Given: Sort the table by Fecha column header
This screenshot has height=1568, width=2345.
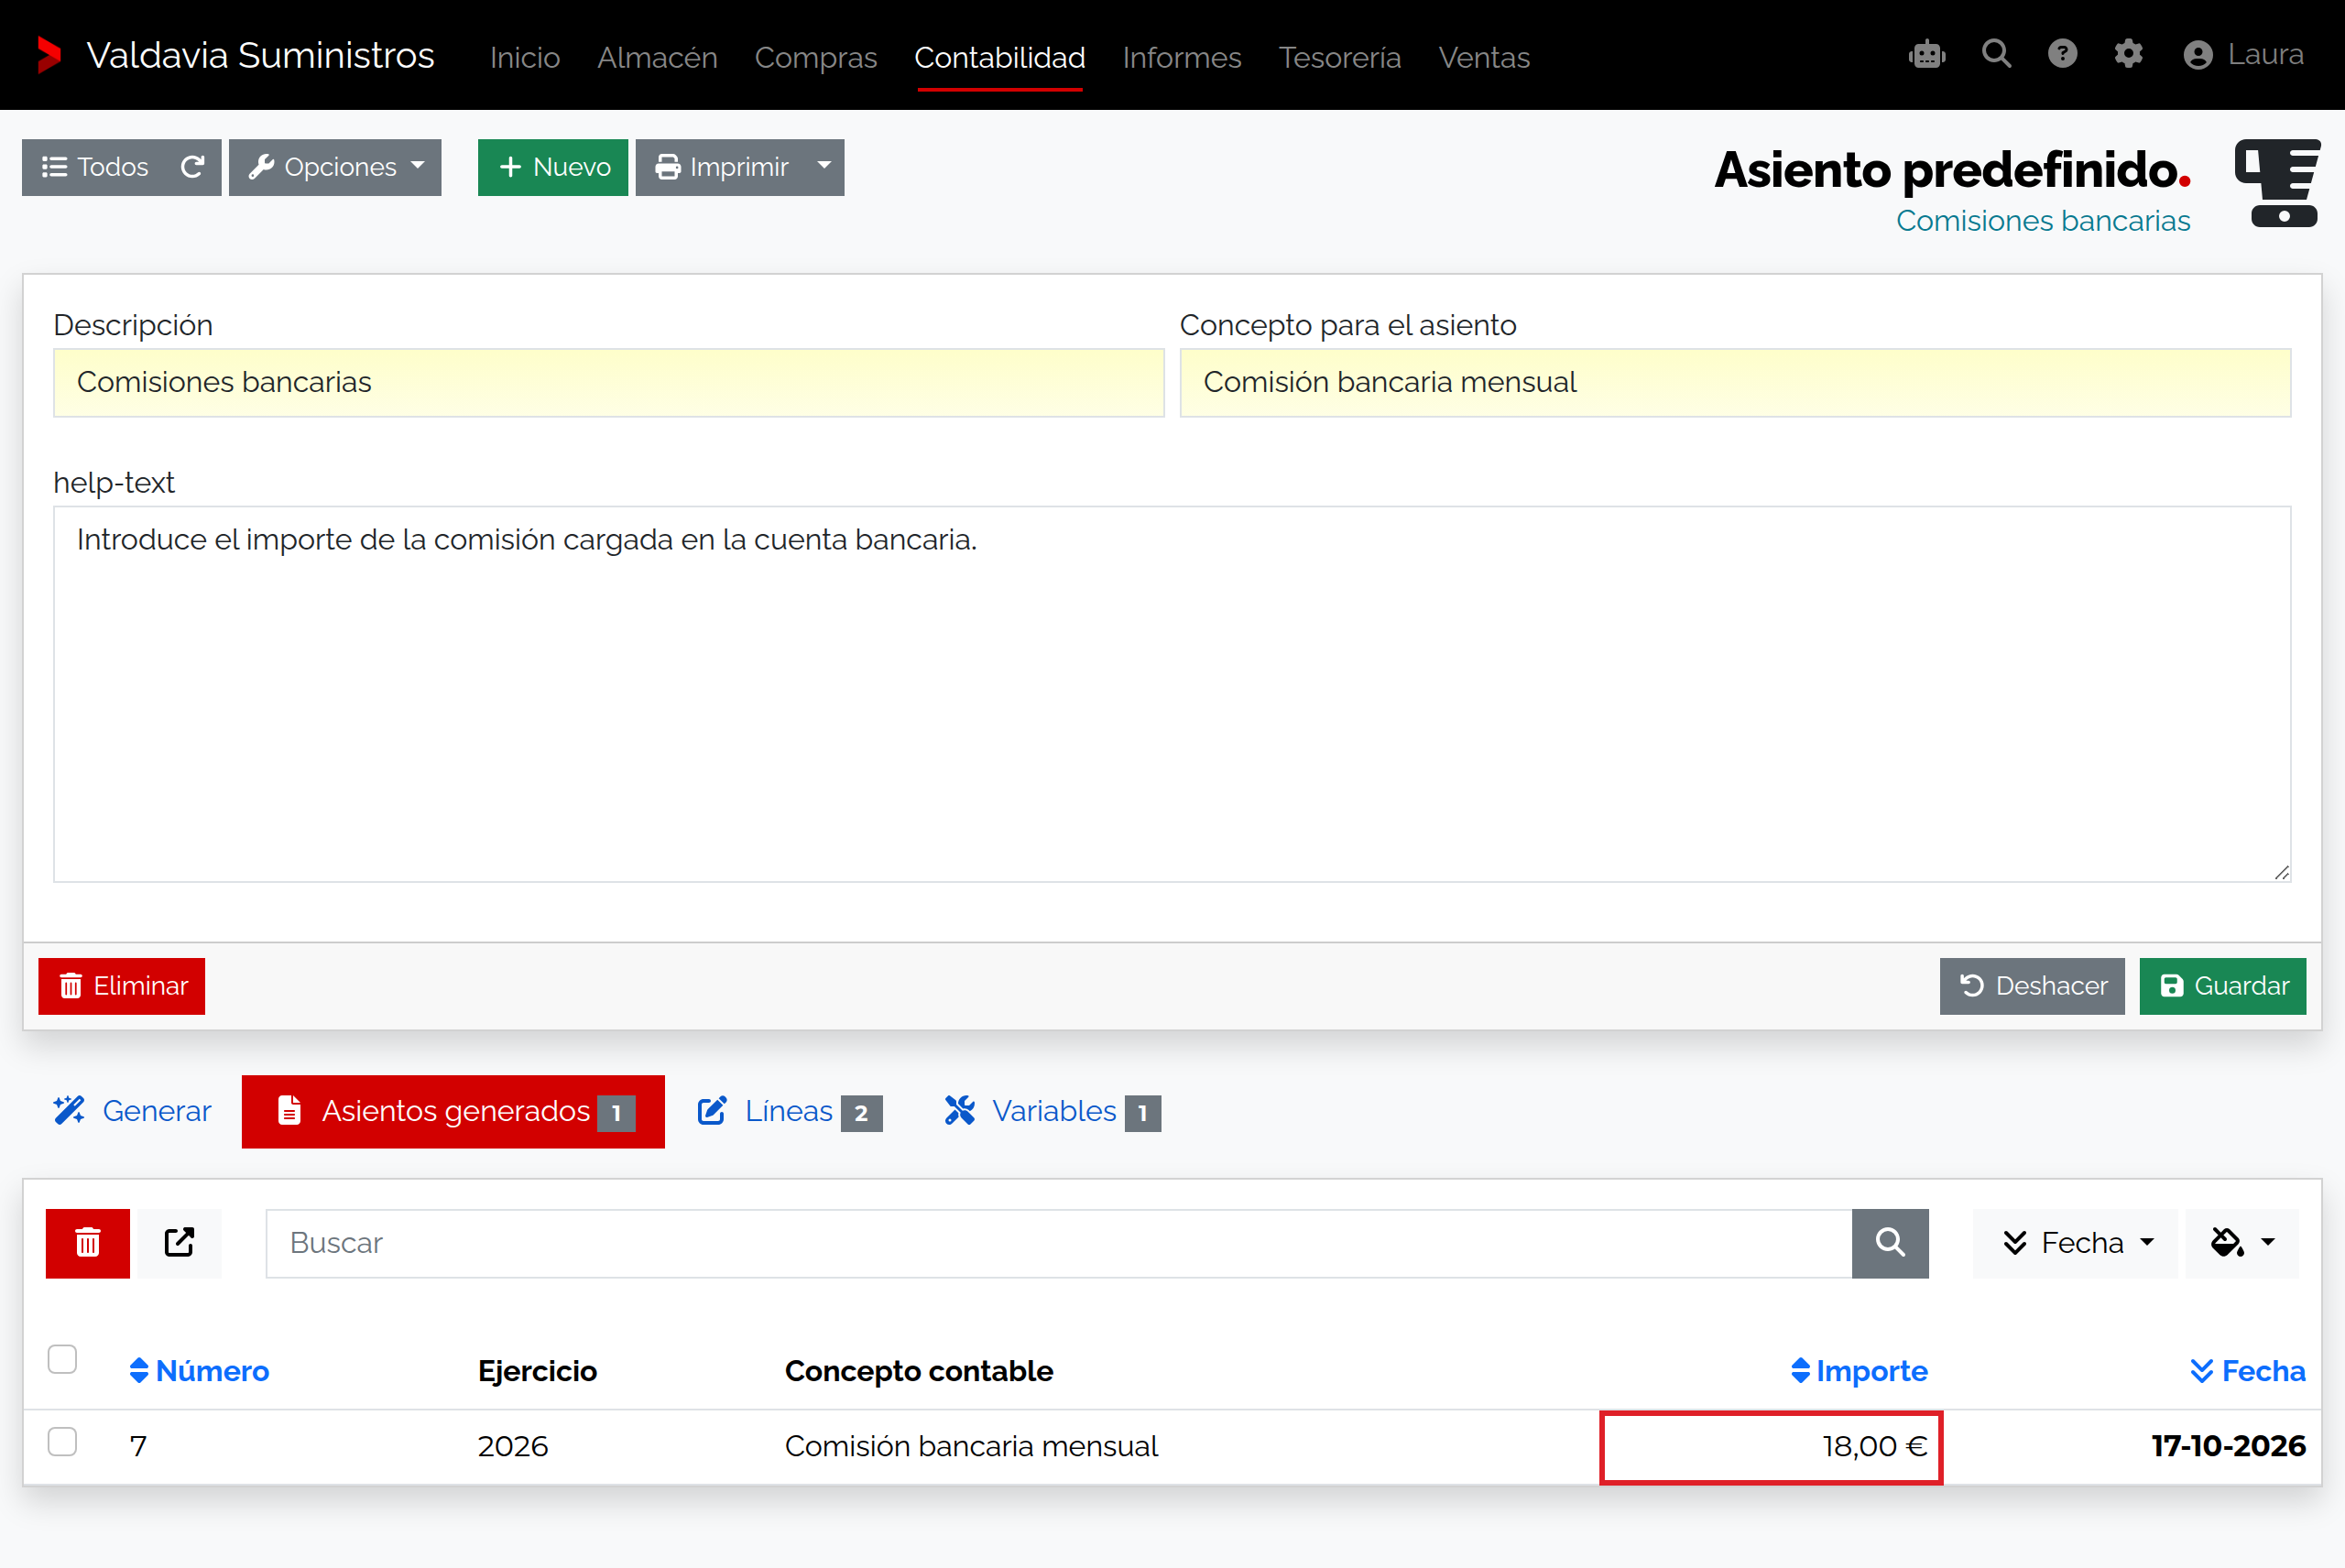Looking at the screenshot, I should (2247, 1371).
